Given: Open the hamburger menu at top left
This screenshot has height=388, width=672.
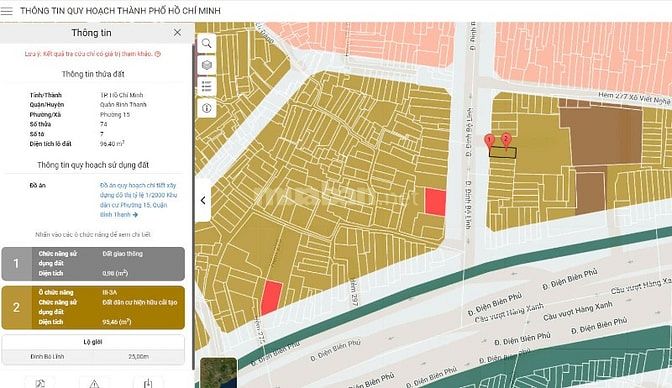Looking at the screenshot, I should click(7, 11).
